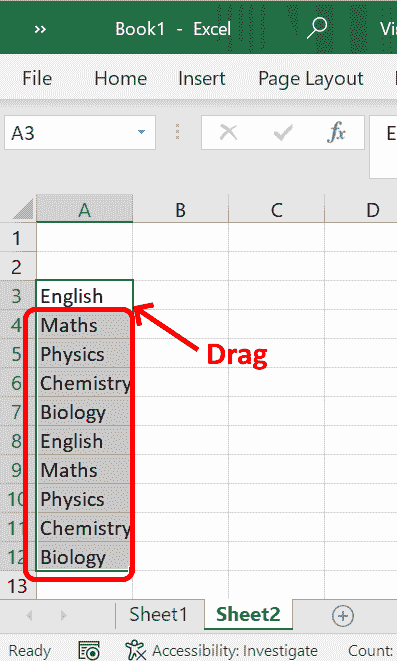Click the Cancel X icon in formula bar

pyautogui.click(x=228, y=132)
